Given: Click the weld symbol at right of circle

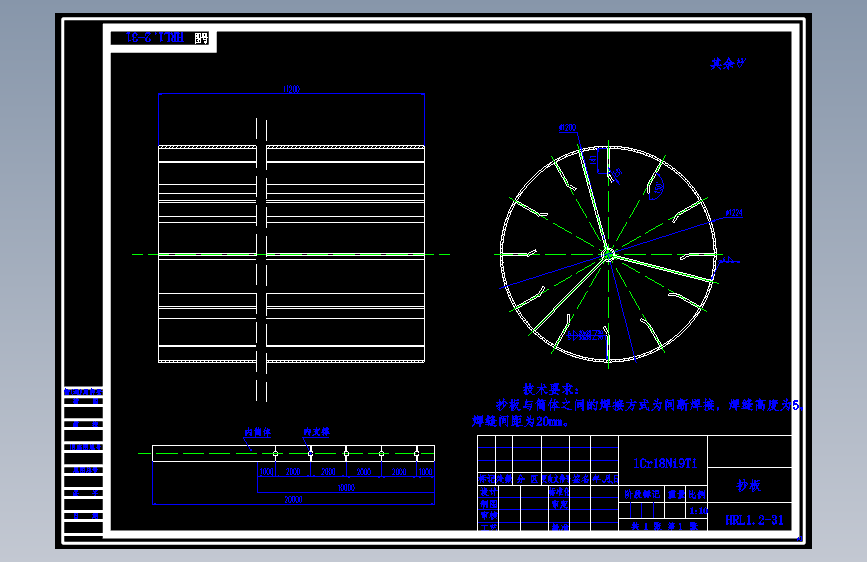Looking at the screenshot, I should pyautogui.click(x=728, y=259).
